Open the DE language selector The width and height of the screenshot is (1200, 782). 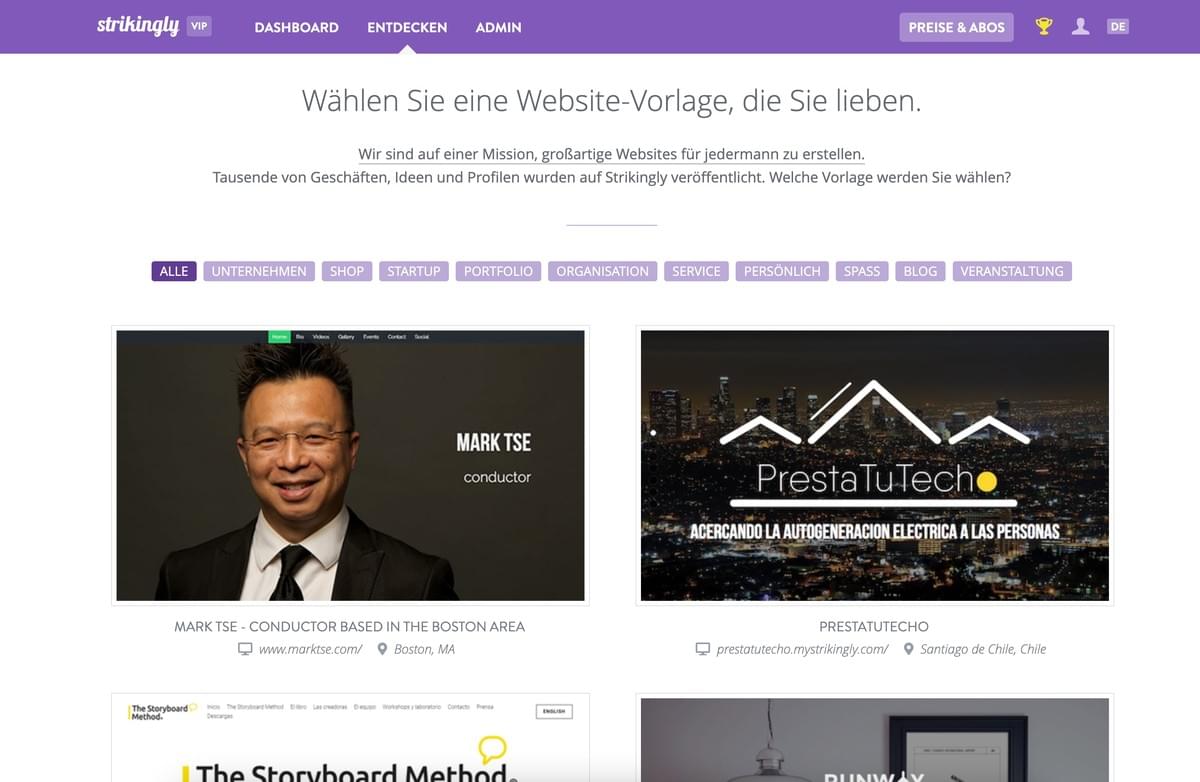(1118, 27)
